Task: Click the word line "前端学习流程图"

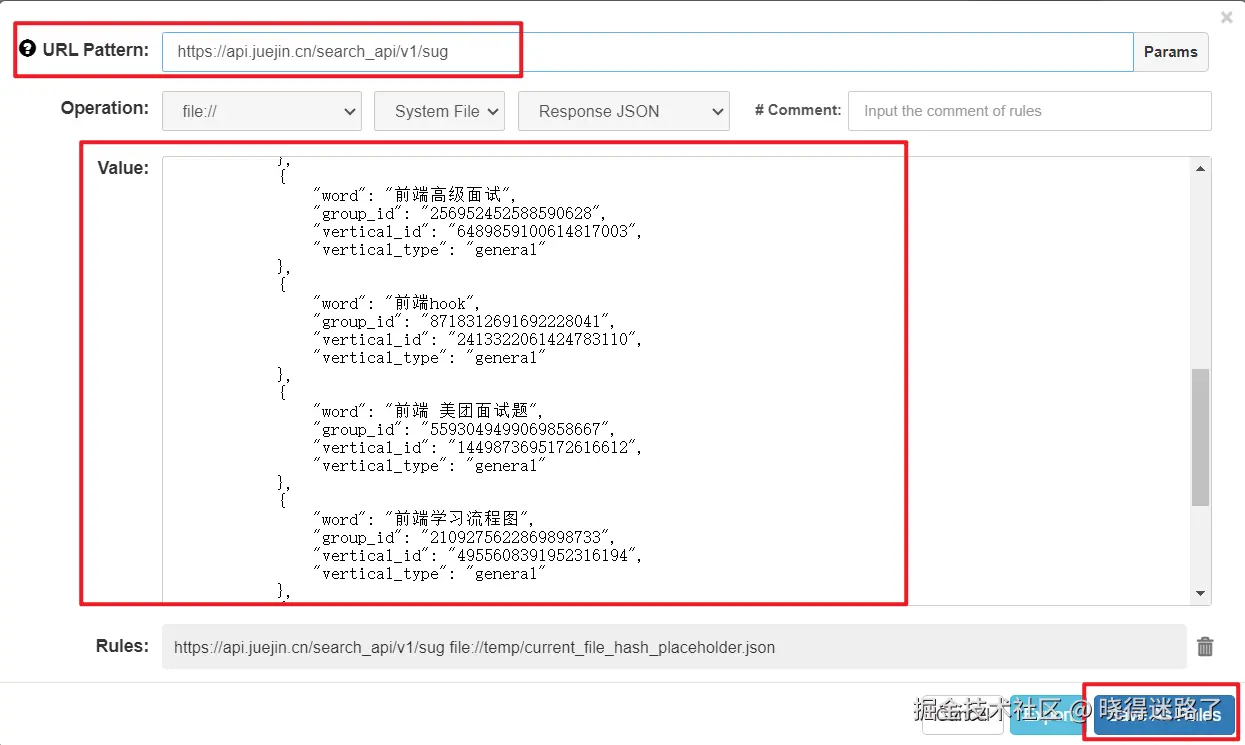Action: [x=424, y=519]
